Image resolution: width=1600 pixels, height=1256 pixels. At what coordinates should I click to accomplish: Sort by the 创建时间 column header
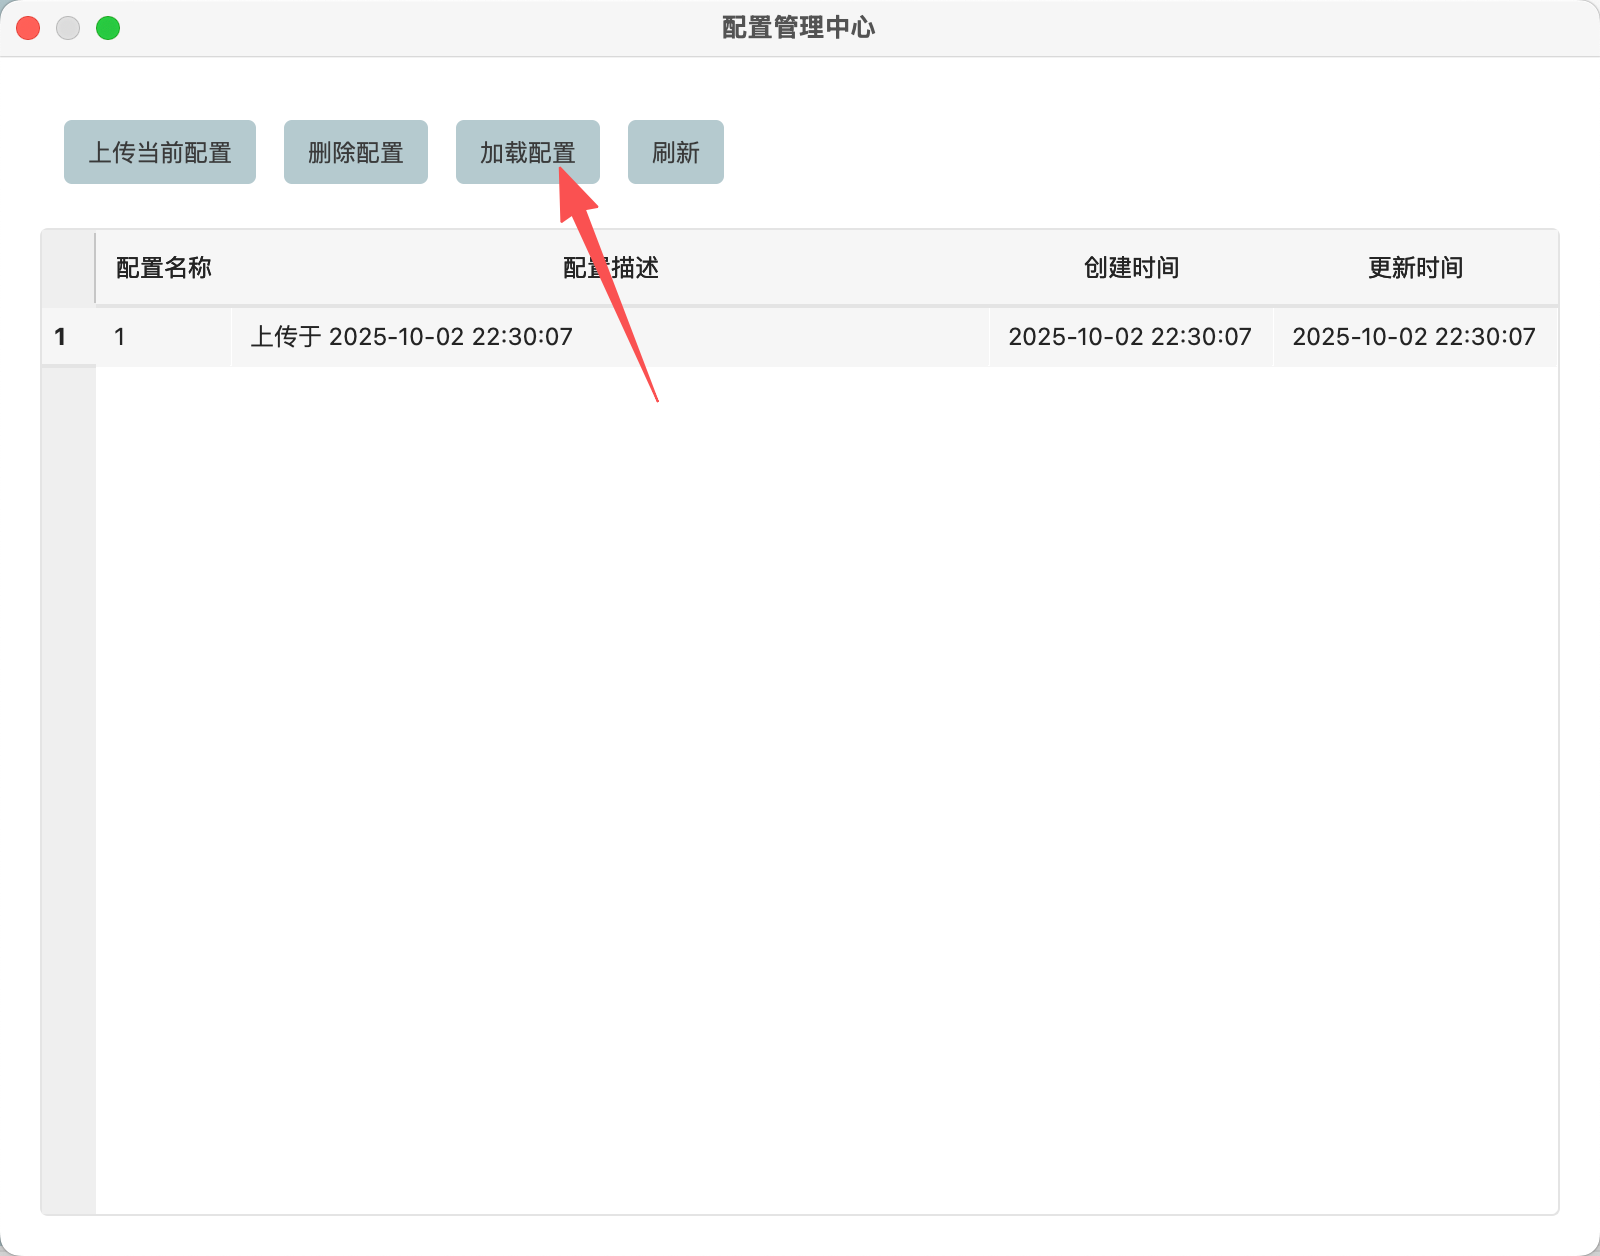click(1131, 268)
